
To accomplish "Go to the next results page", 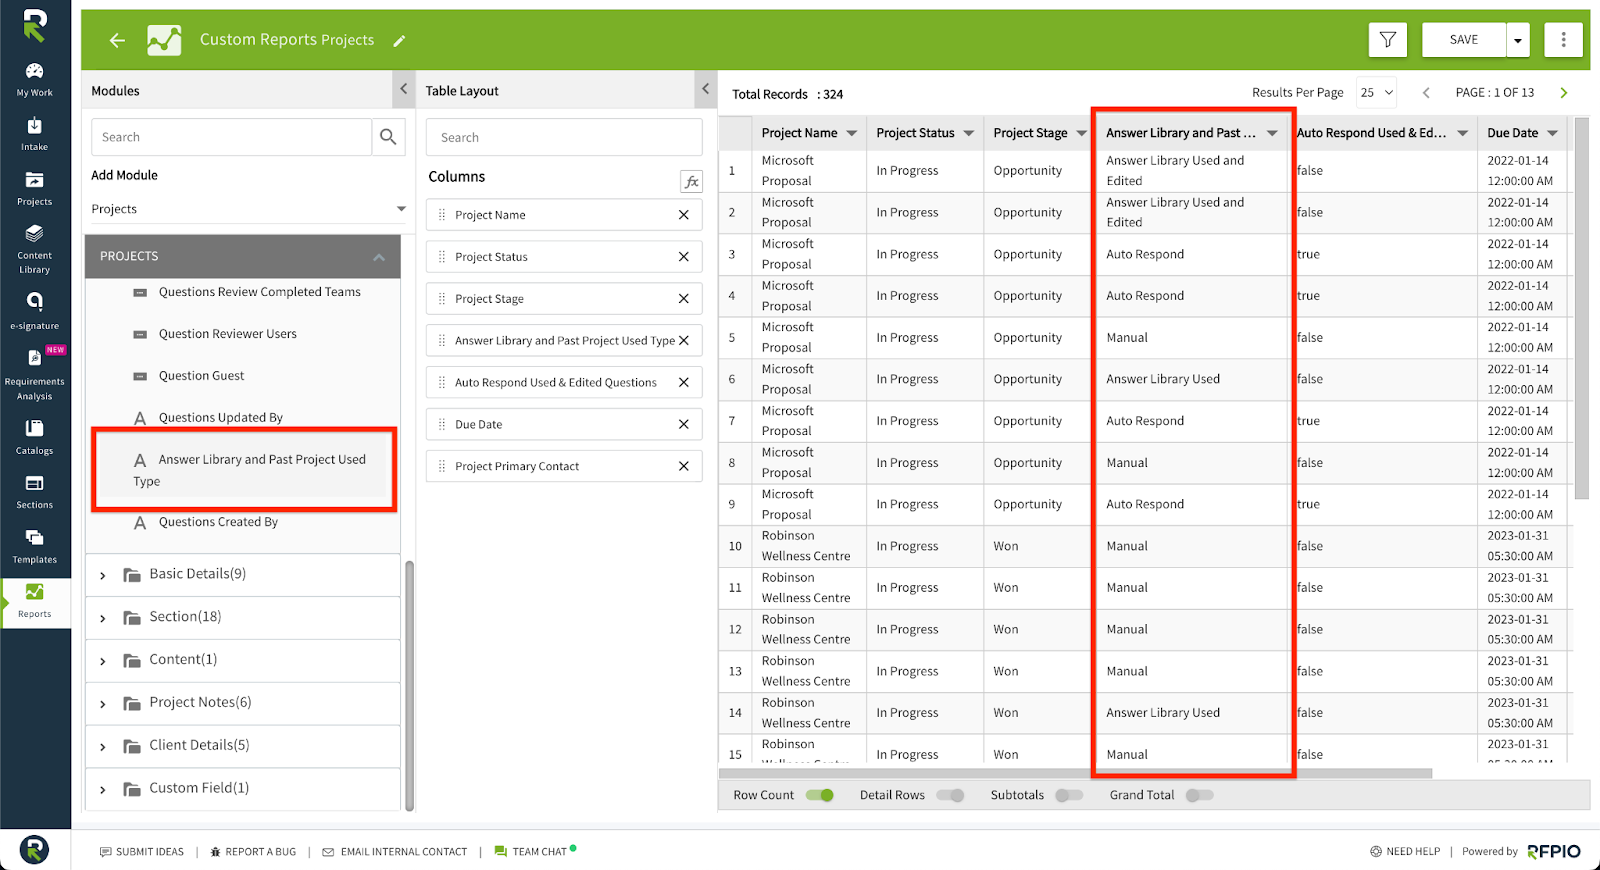I will [1564, 93].
